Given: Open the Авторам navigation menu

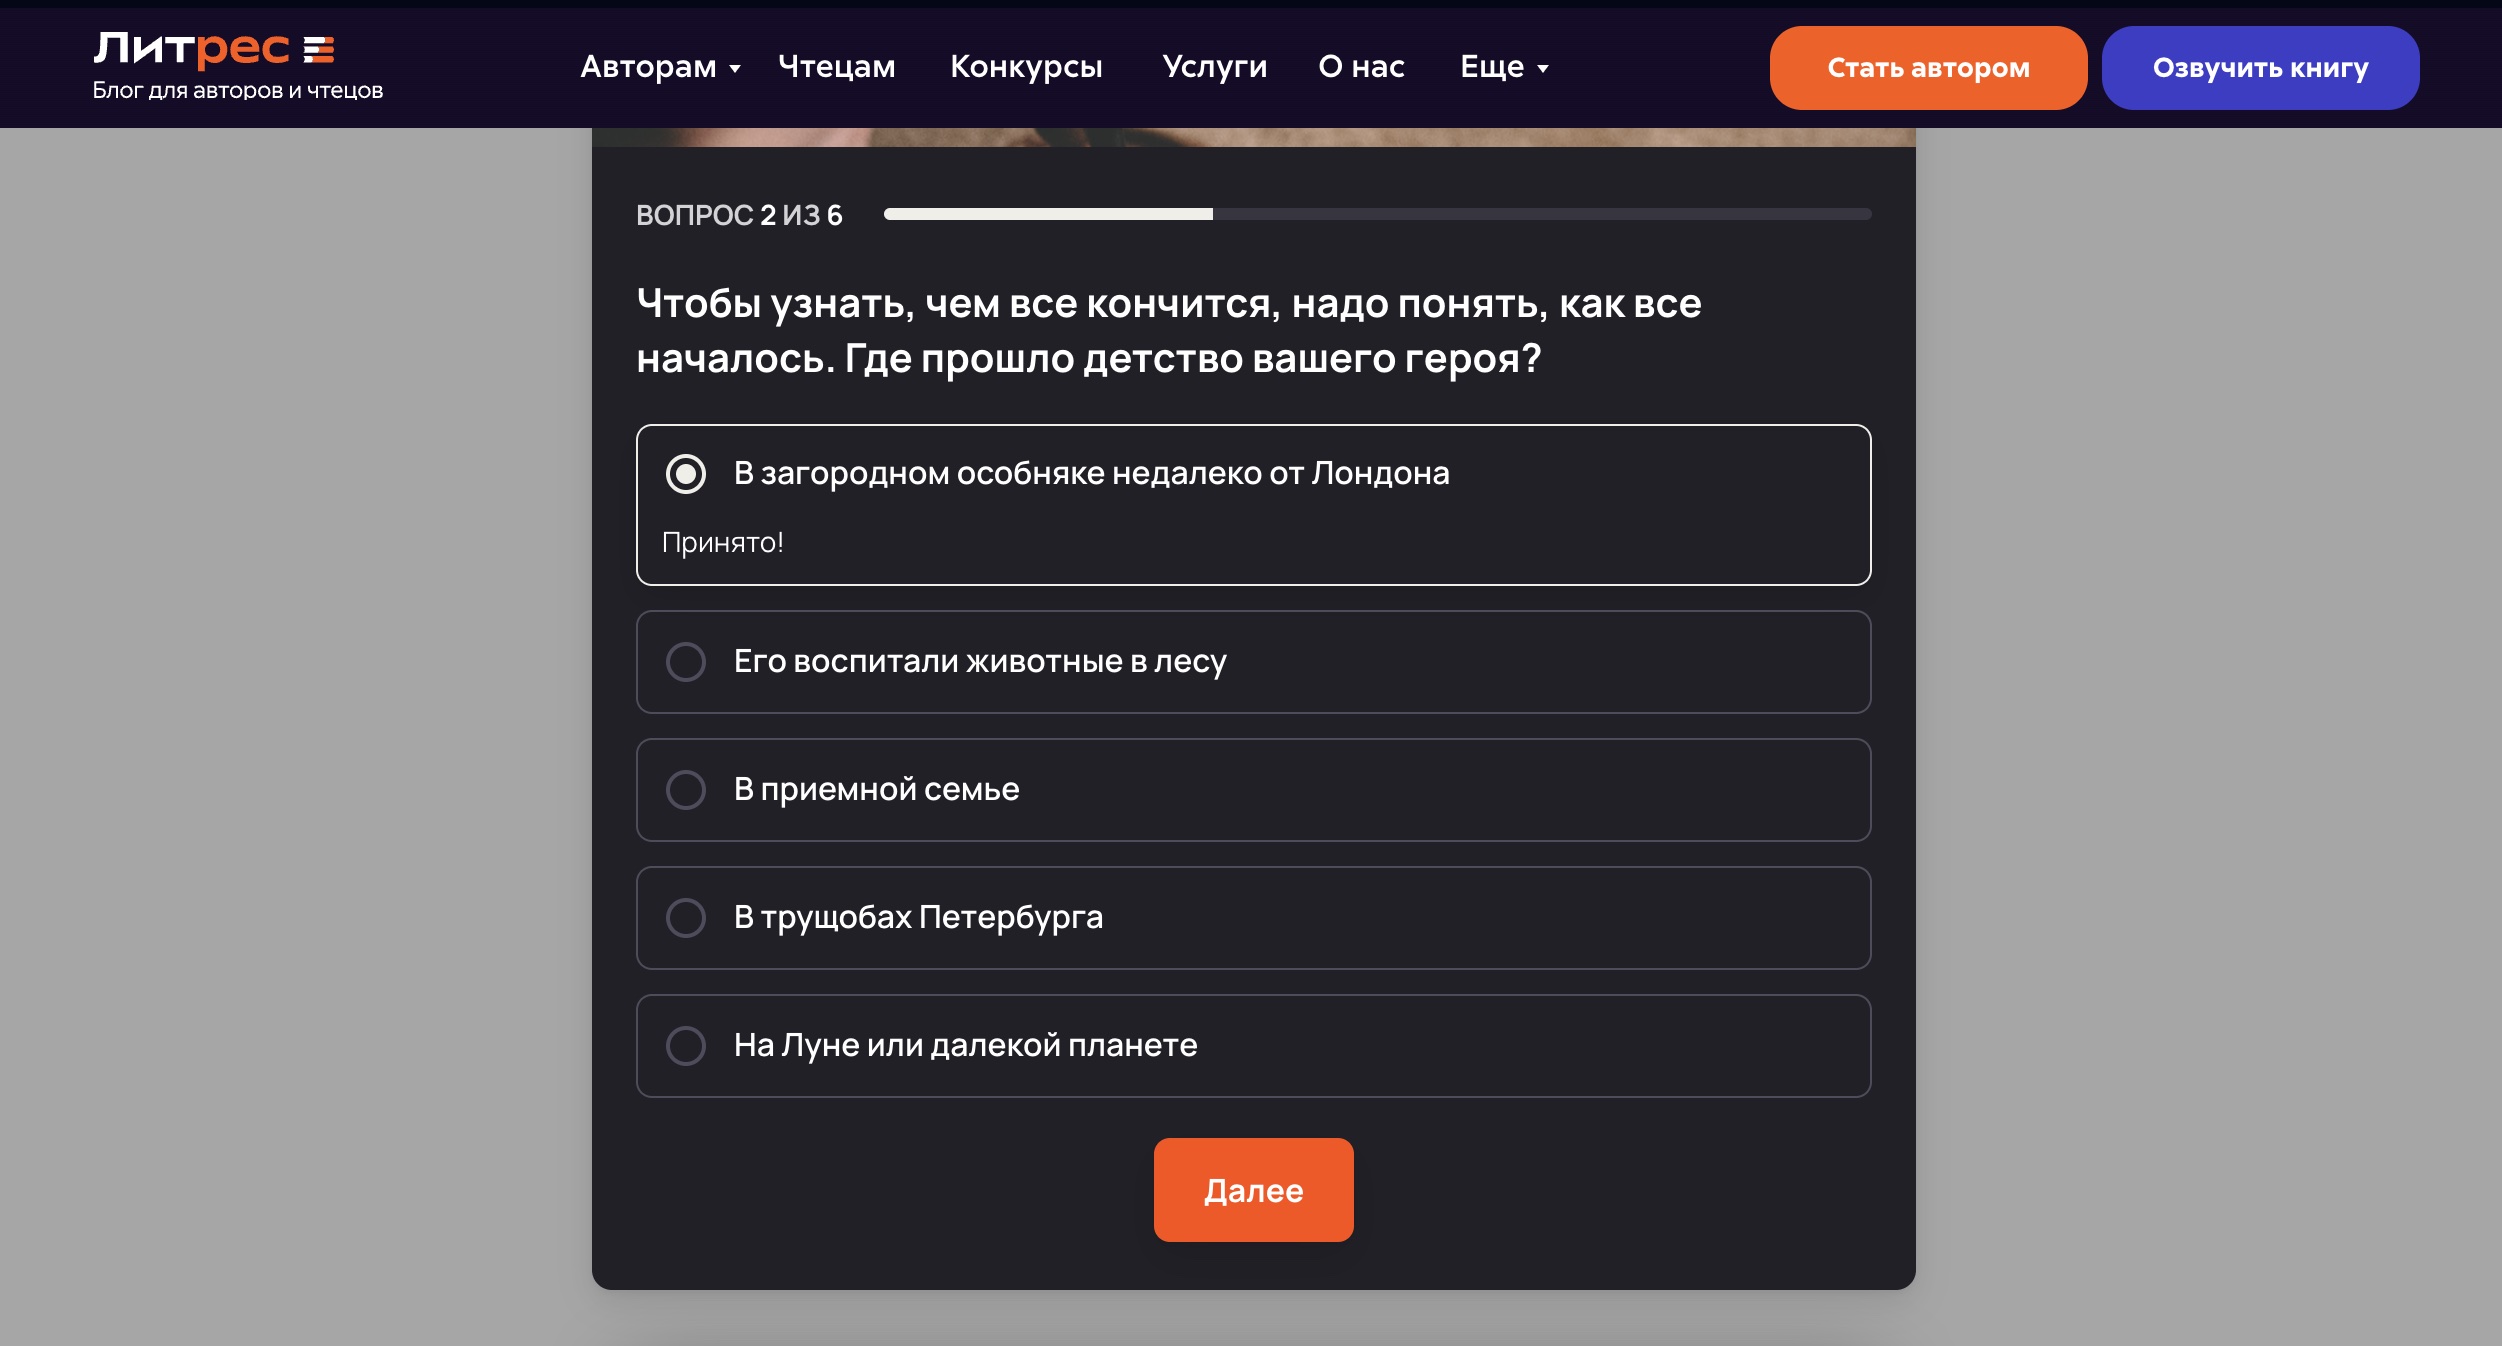Looking at the screenshot, I should click(x=648, y=67).
